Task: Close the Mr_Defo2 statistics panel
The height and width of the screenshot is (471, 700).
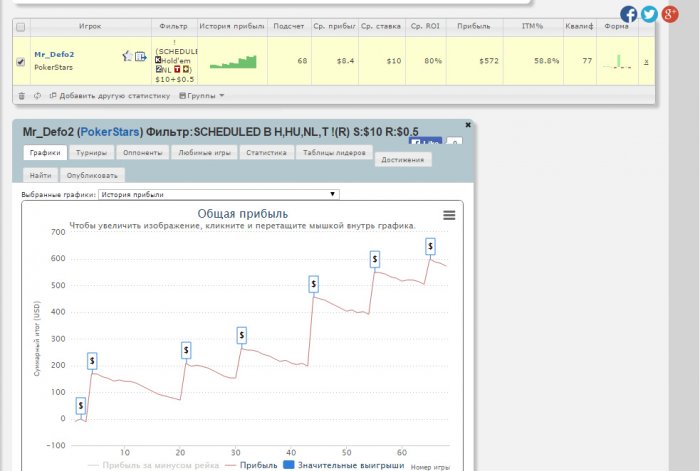Action: (468, 125)
